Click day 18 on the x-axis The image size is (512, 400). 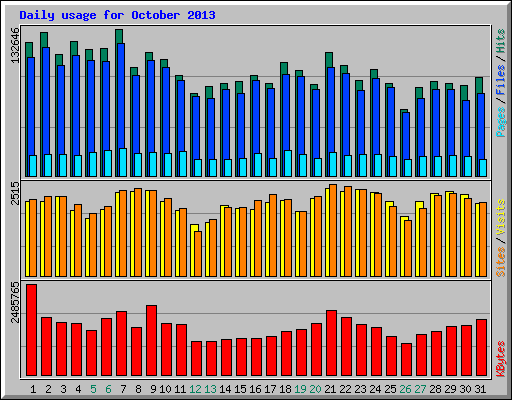click(x=285, y=389)
